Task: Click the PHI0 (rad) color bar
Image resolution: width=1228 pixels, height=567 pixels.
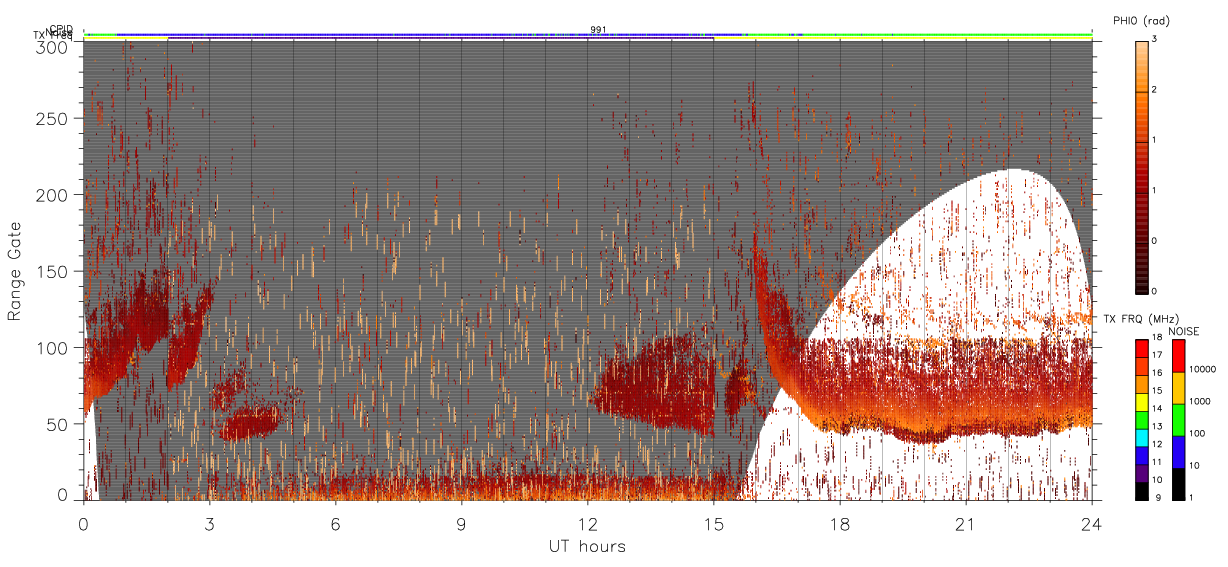Action: (1143, 166)
